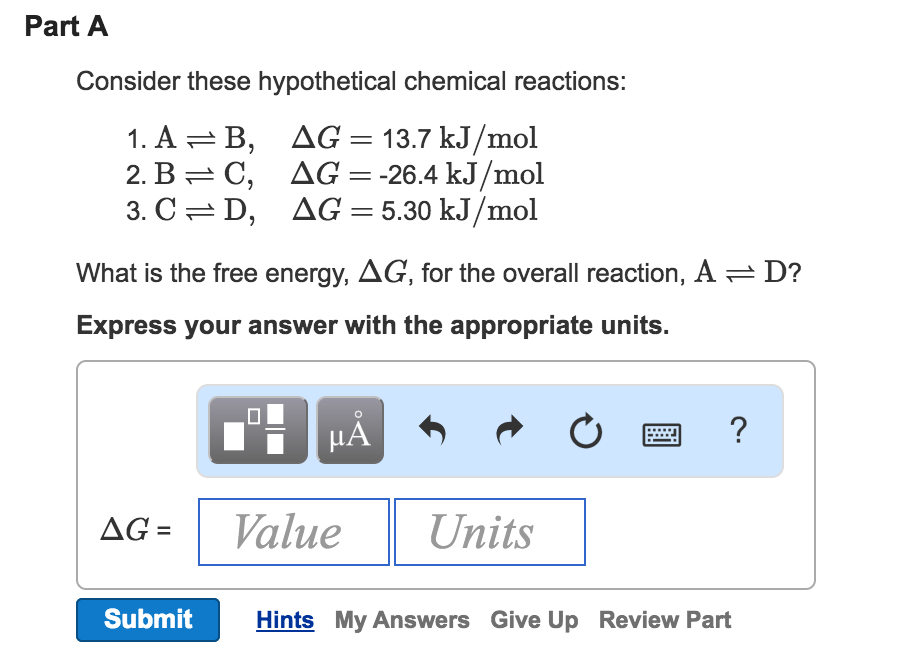Open the Hints link
Image resolution: width=916 pixels, height=666 pixels.
click(x=285, y=620)
